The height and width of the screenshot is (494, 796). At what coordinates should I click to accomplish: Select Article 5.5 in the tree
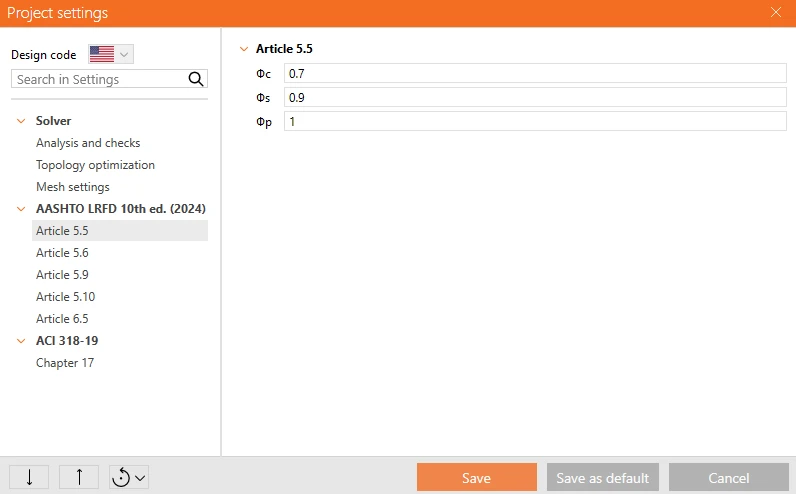(x=120, y=230)
